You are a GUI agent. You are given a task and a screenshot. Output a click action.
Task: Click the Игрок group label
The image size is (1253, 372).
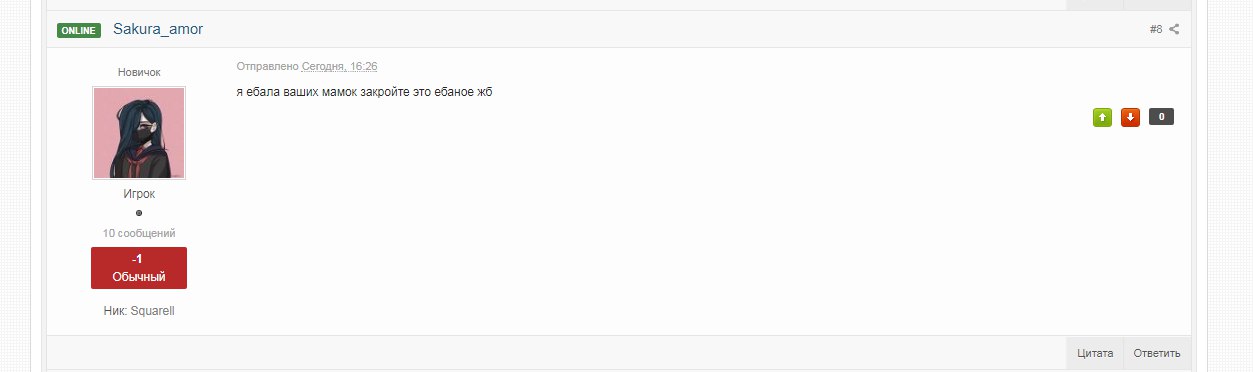point(139,194)
